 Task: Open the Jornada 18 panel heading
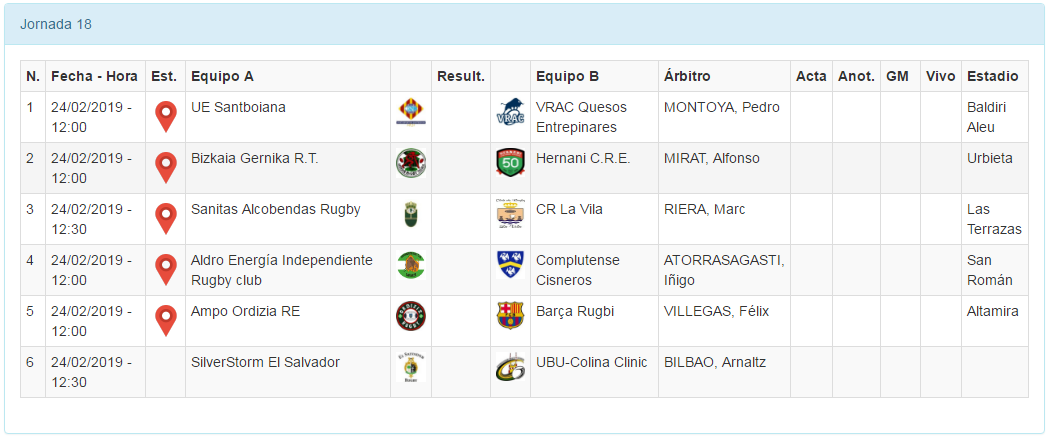pyautogui.click(x=56, y=24)
